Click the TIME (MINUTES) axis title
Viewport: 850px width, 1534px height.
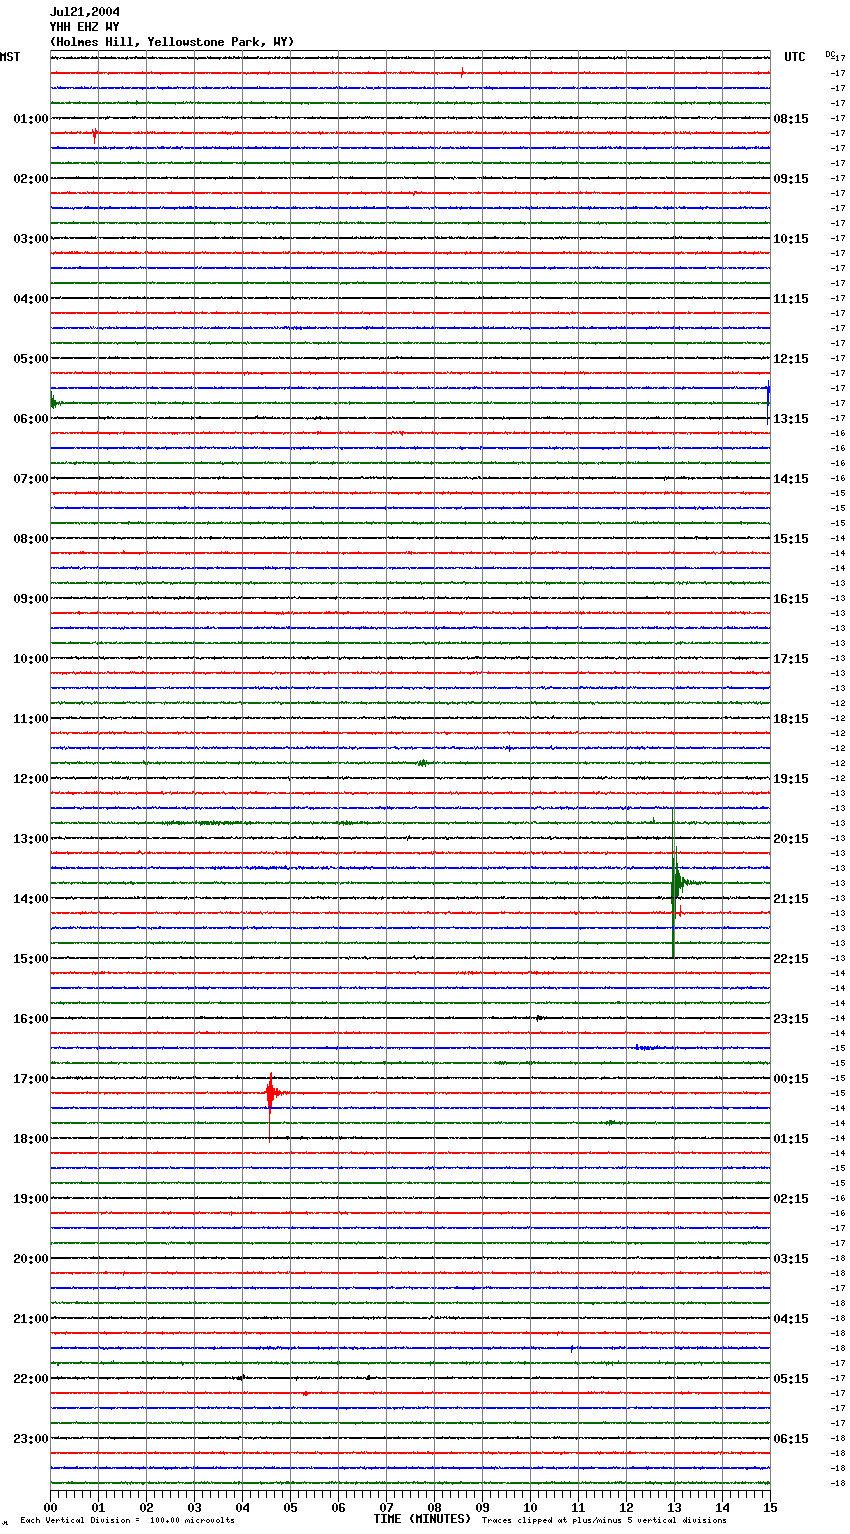click(x=422, y=1519)
